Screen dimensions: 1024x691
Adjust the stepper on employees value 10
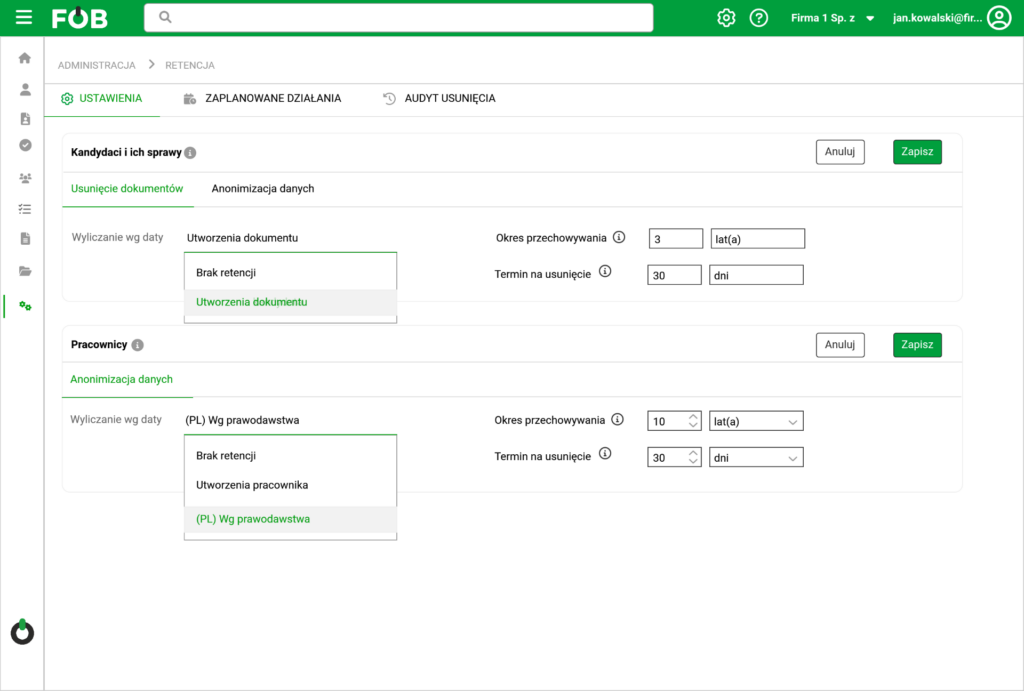point(693,421)
